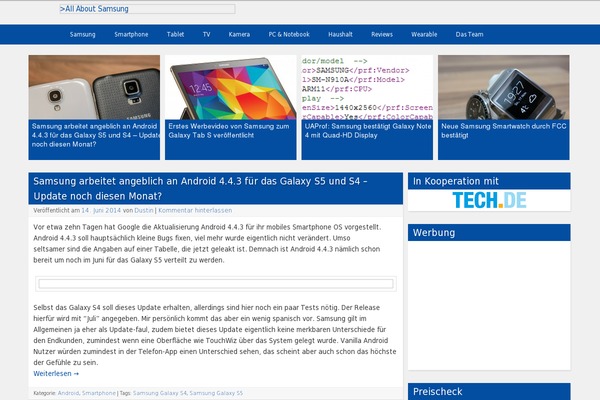Open the main article headline about Android 4.4.3
Screen dimensions: 600x400
[x=200, y=188]
